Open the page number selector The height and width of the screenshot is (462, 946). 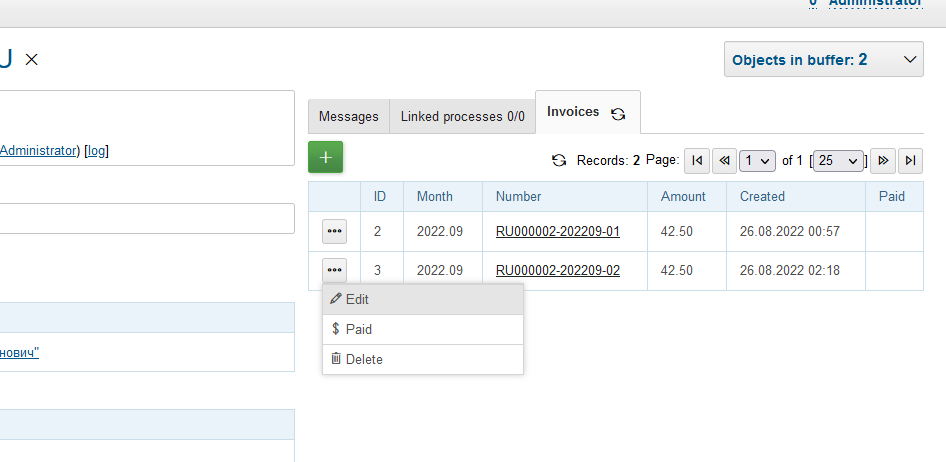(757, 160)
